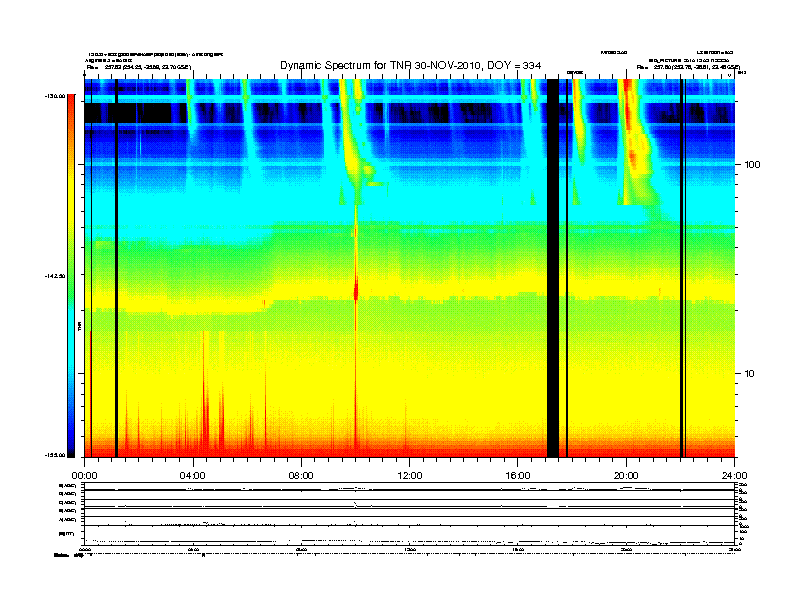The image size is (792, 612).
Task: Click the 12:00 time axis label
Action: [410, 476]
